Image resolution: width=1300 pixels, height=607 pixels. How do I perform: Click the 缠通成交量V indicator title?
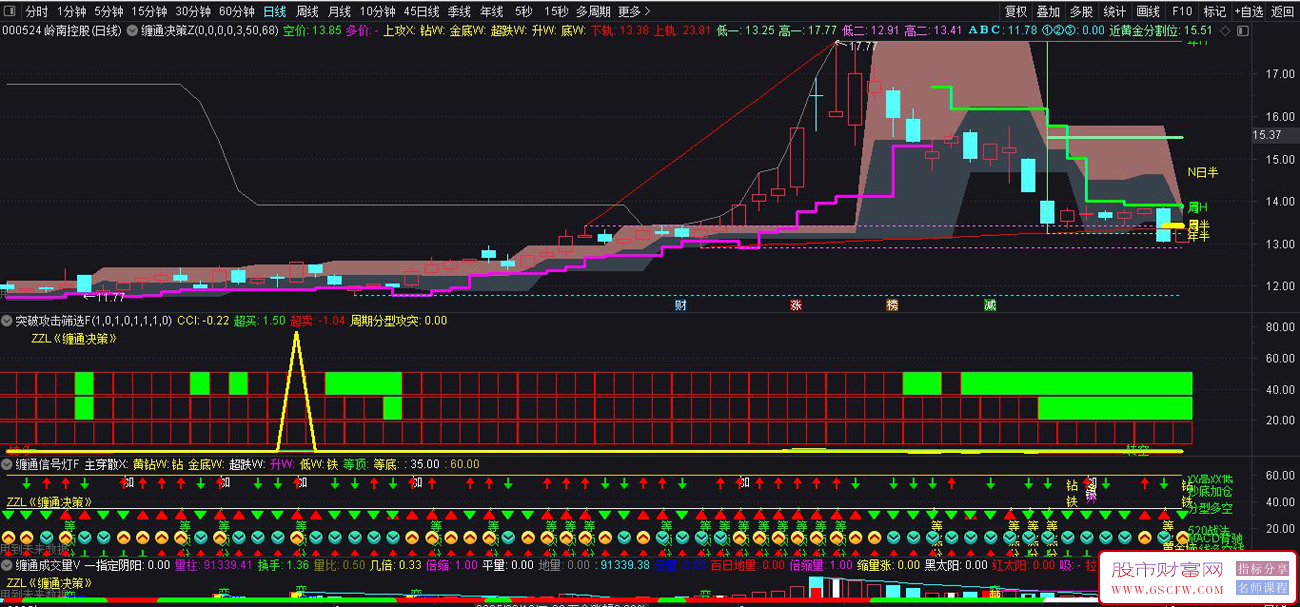(49, 565)
